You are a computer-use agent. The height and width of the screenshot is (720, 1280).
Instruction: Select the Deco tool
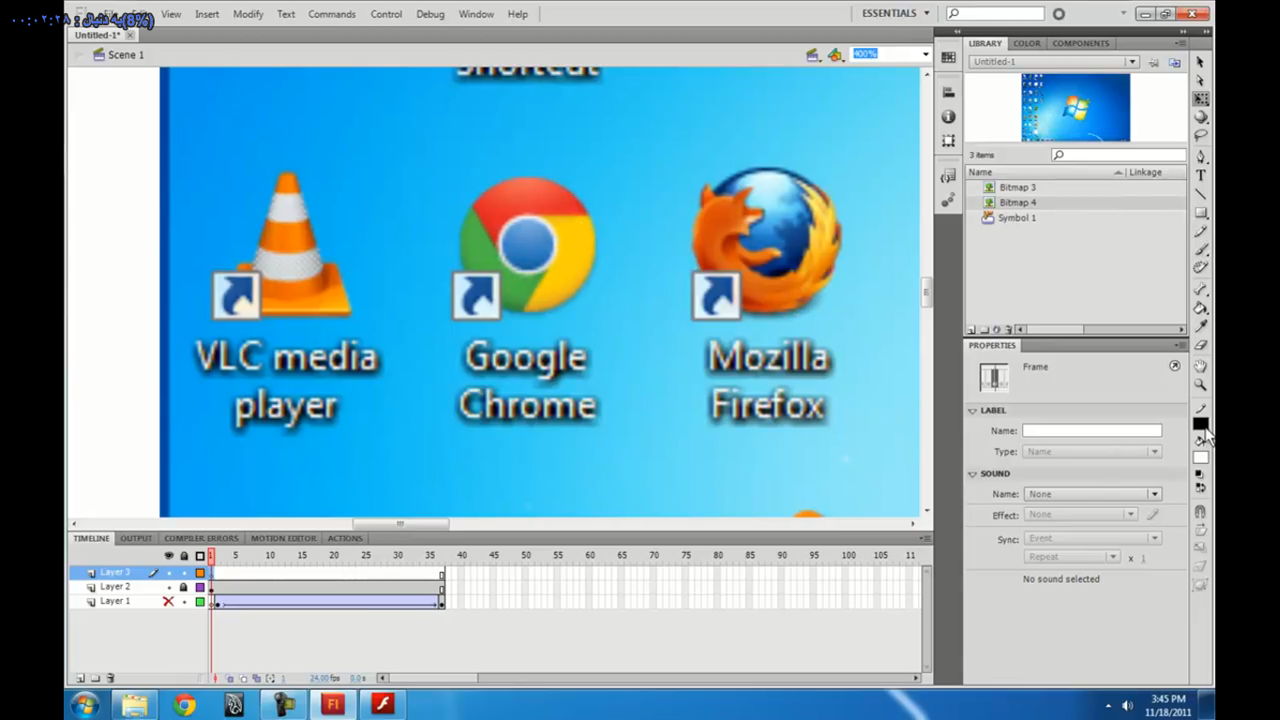1201,266
